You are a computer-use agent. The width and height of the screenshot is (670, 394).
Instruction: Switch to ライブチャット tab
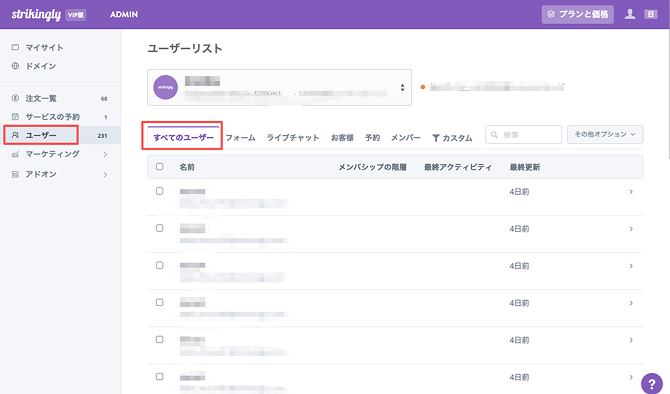(293, 138)
